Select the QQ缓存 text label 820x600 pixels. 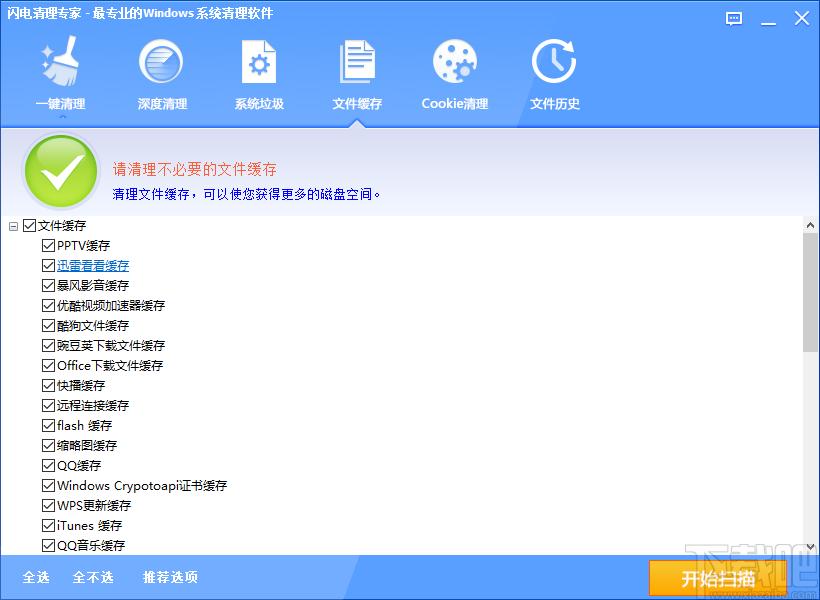pos(79,465)
